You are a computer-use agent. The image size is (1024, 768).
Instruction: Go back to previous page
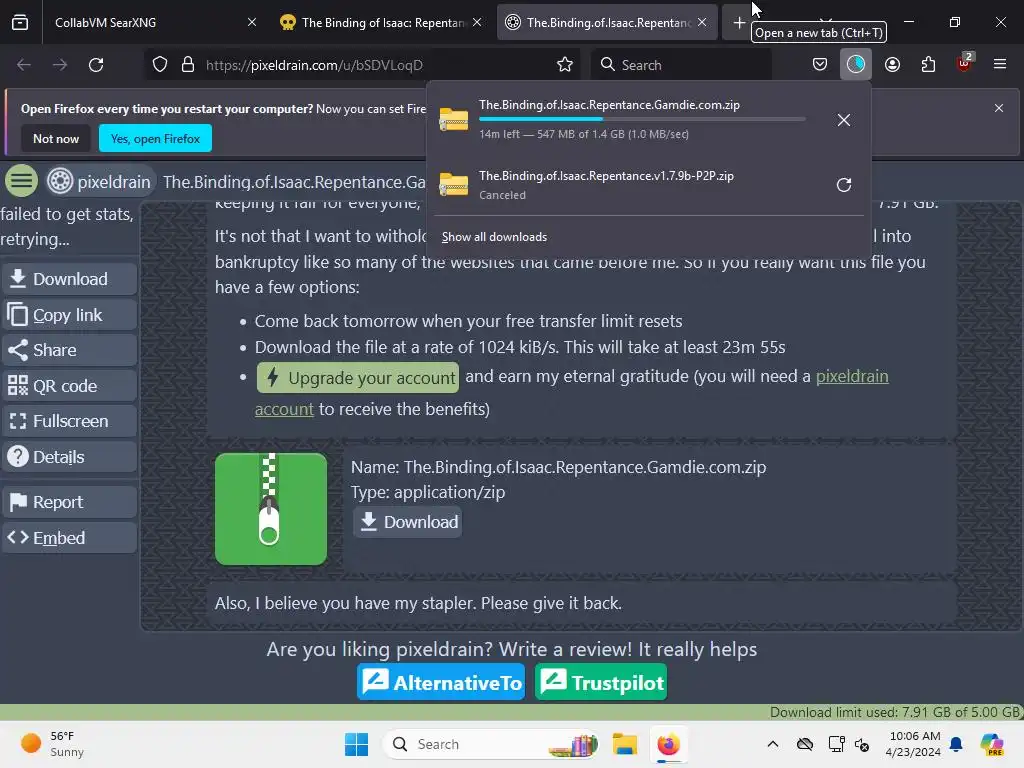(x=24, y=65)
